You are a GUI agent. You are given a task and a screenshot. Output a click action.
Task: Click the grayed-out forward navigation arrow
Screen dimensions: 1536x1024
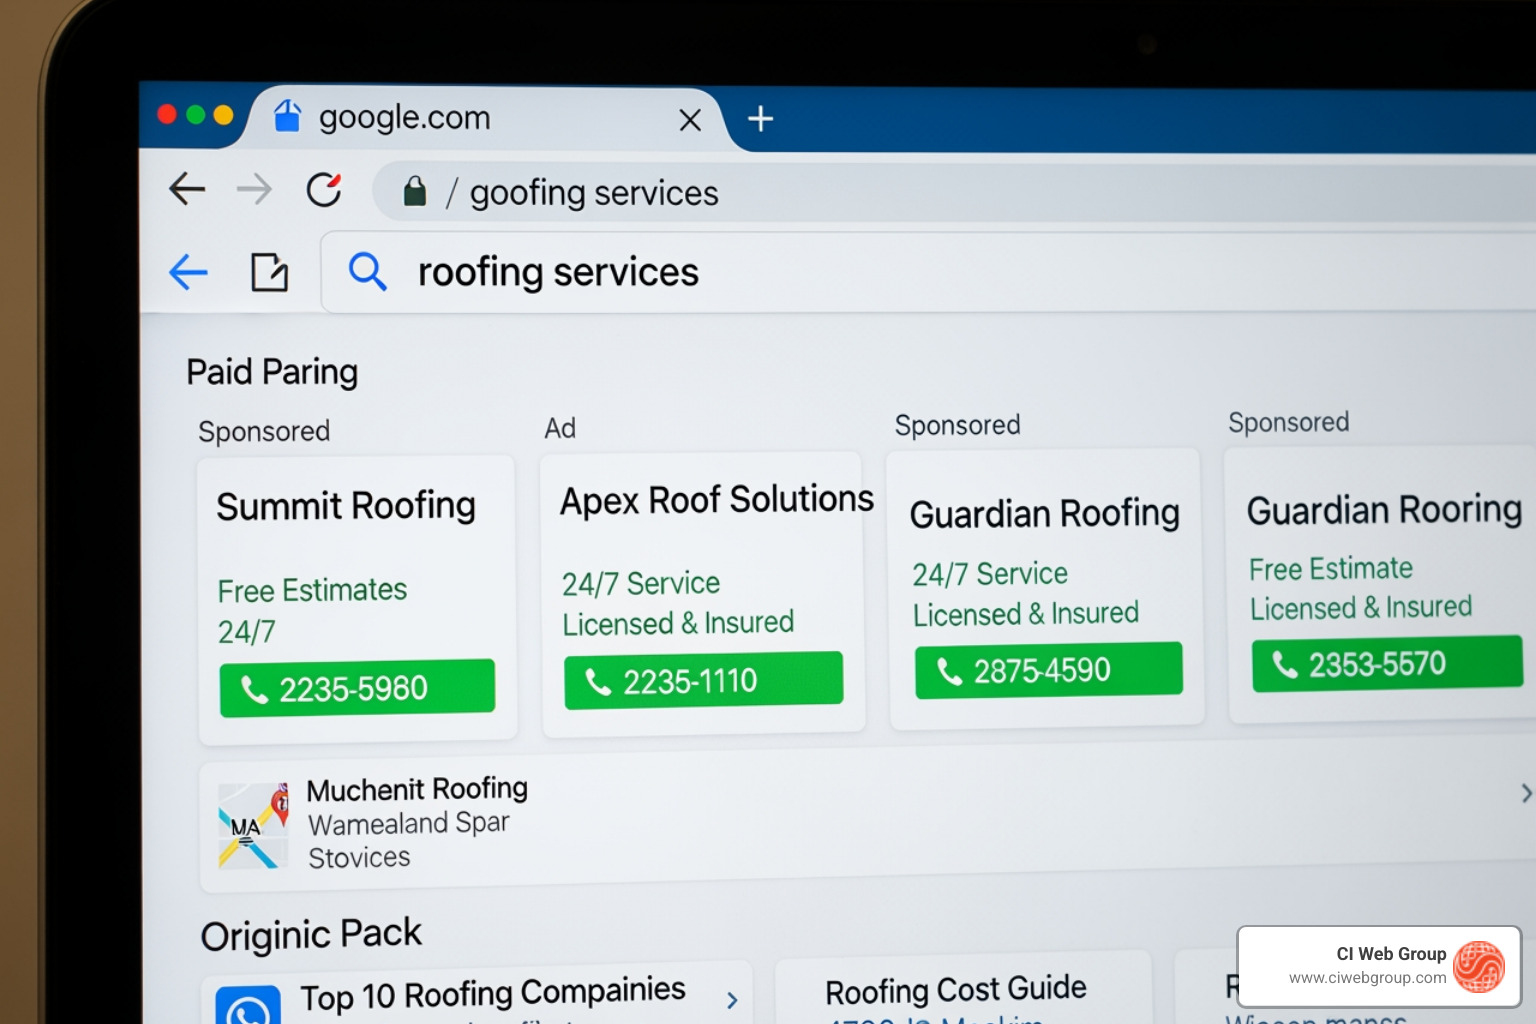click(254, 189)
